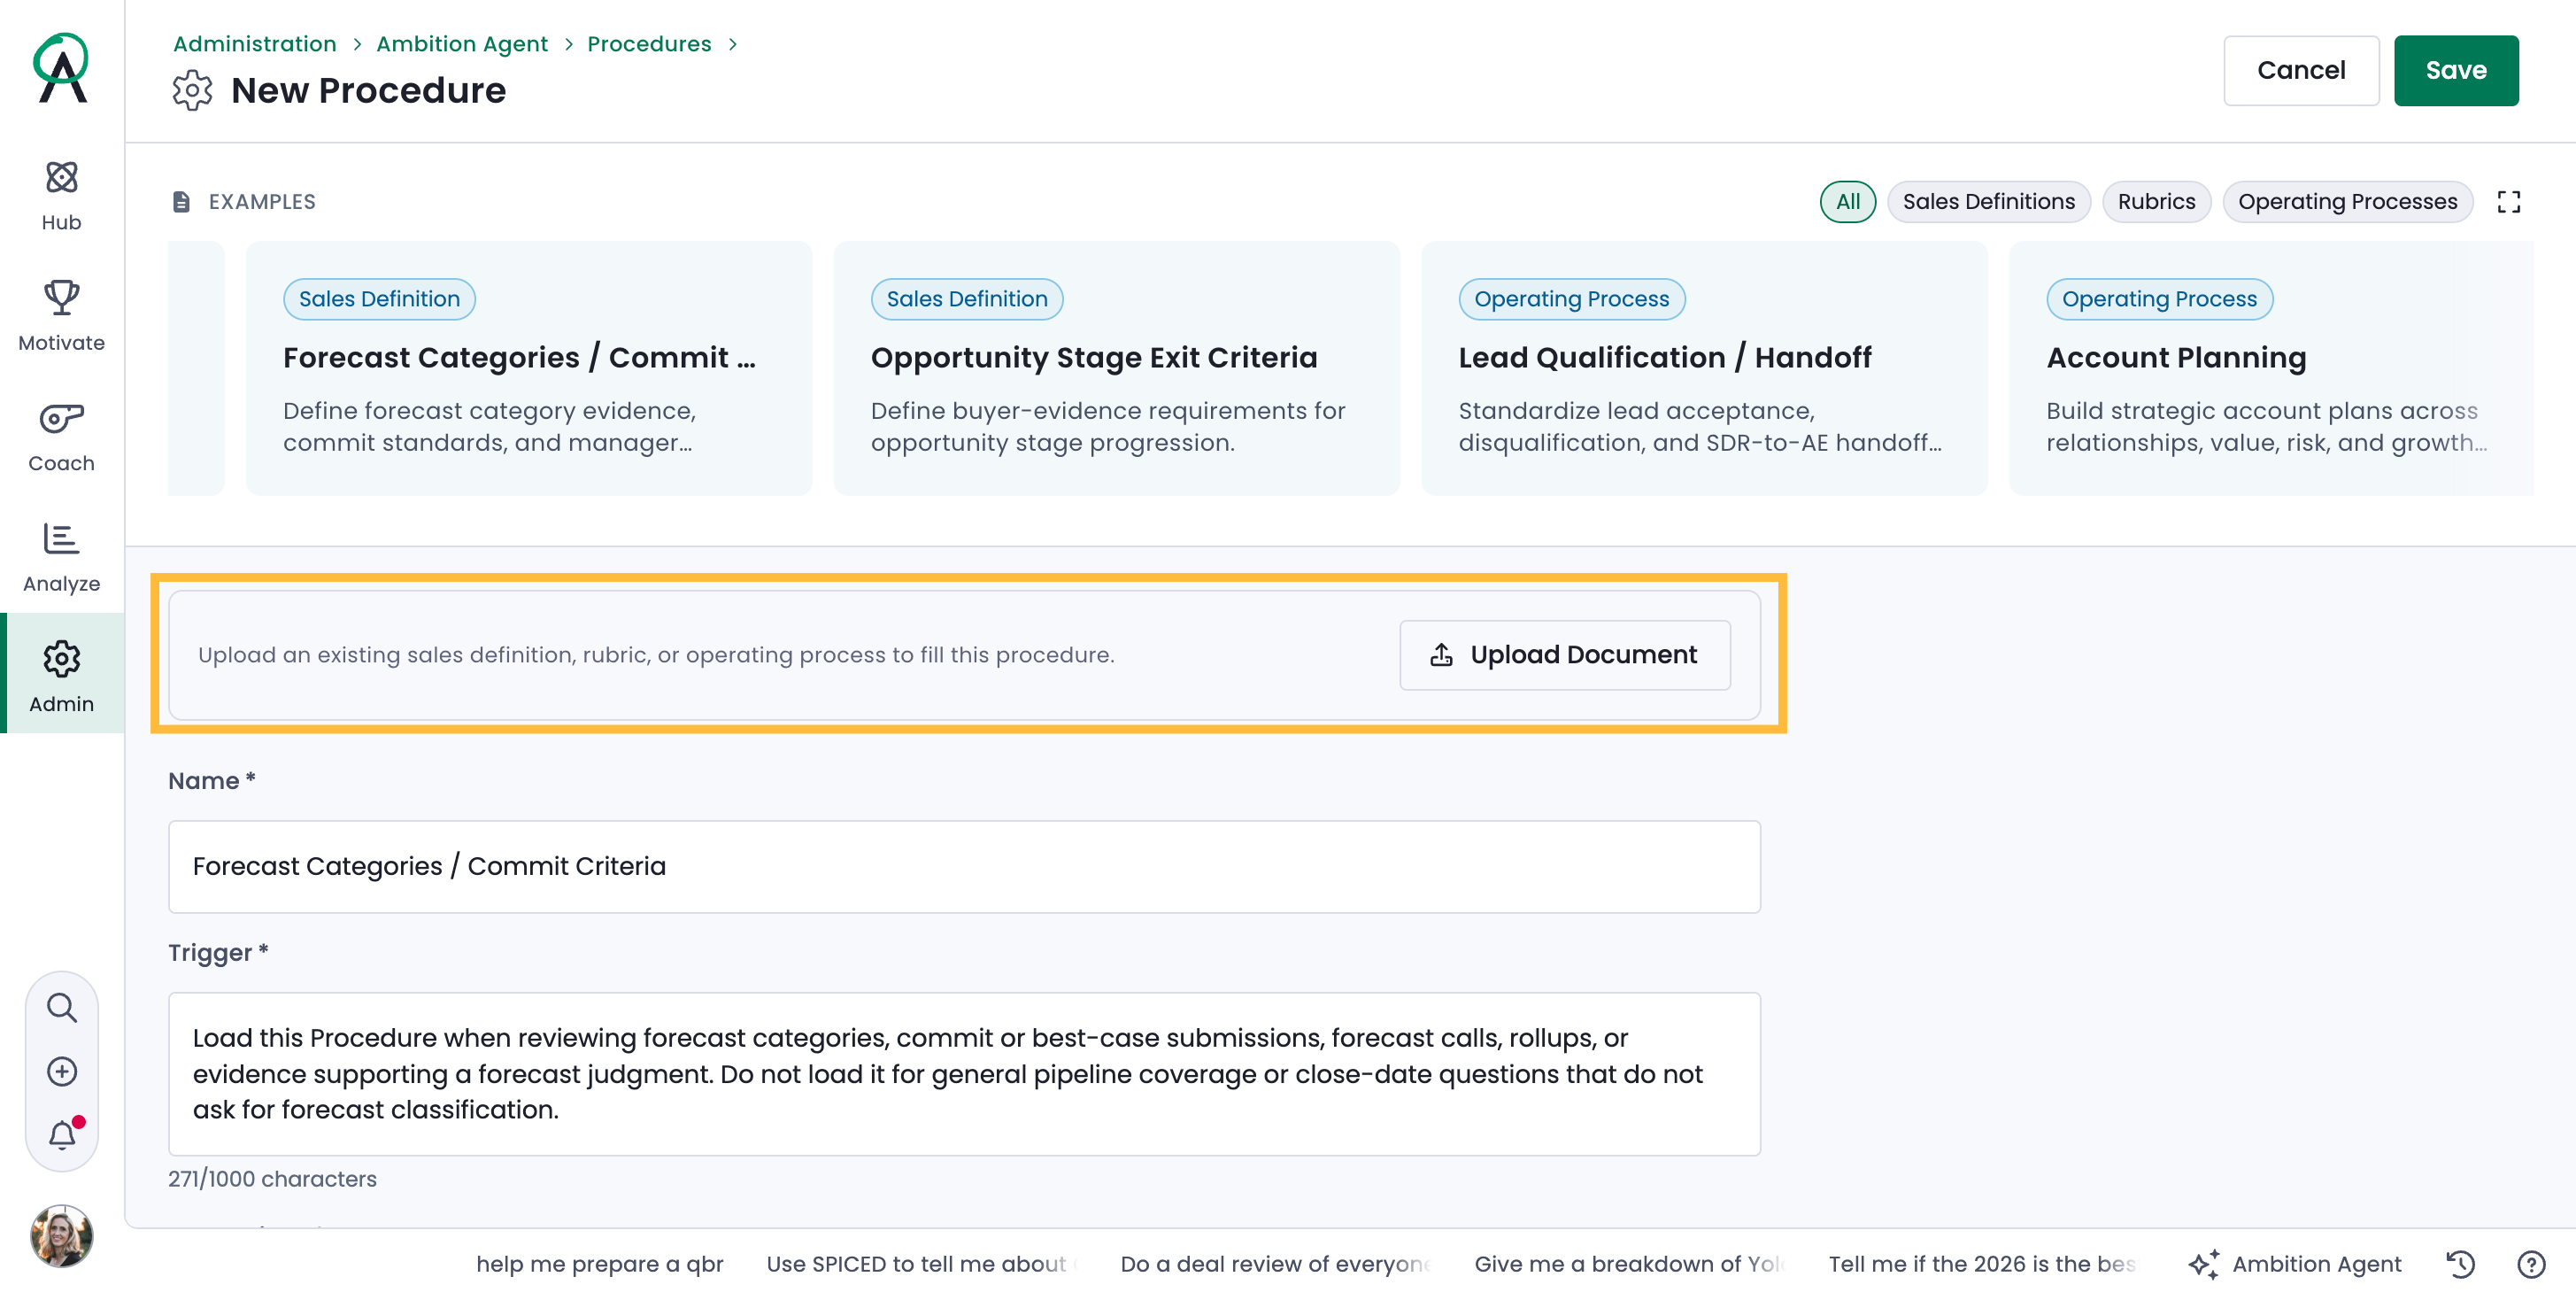Image resolution: width=2576 pixels, height=1300 pixels.
Task: Save the new procedure
Action: point(2456,70)
